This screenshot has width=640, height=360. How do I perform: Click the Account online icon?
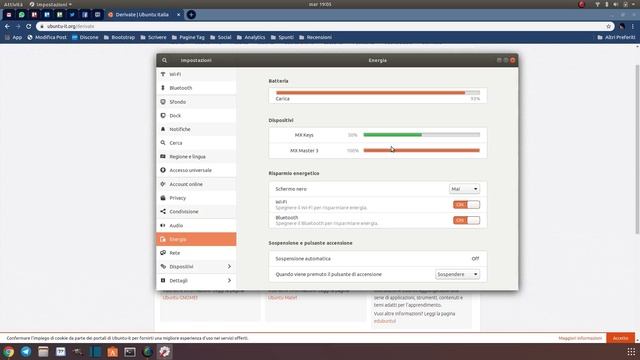point(163,184)
